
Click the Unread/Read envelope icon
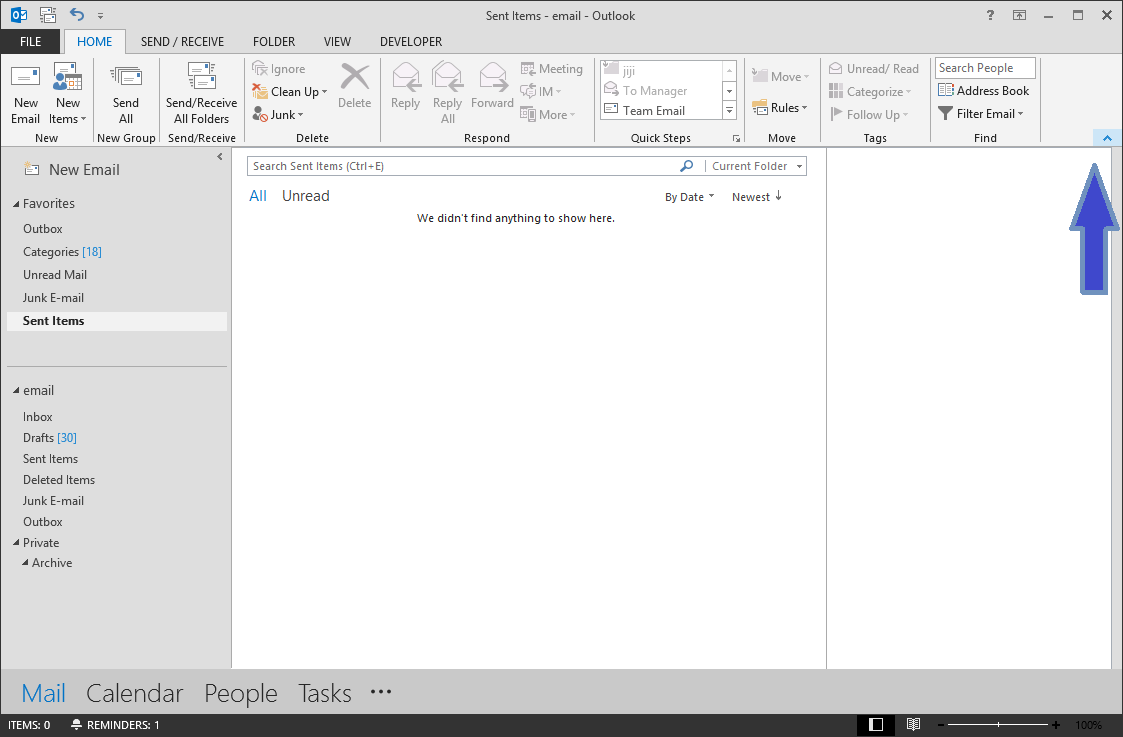point(835,69)
